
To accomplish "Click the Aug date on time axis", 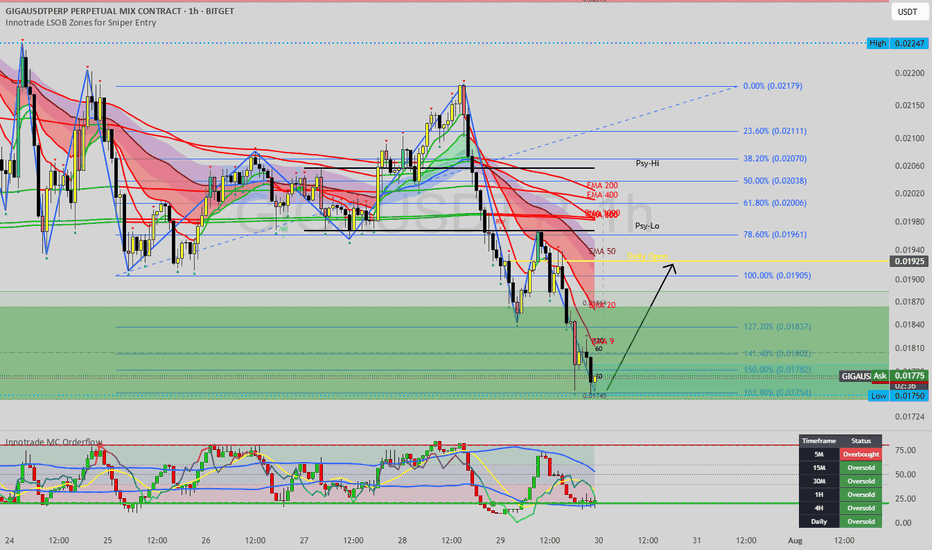I will coord(795,540).
